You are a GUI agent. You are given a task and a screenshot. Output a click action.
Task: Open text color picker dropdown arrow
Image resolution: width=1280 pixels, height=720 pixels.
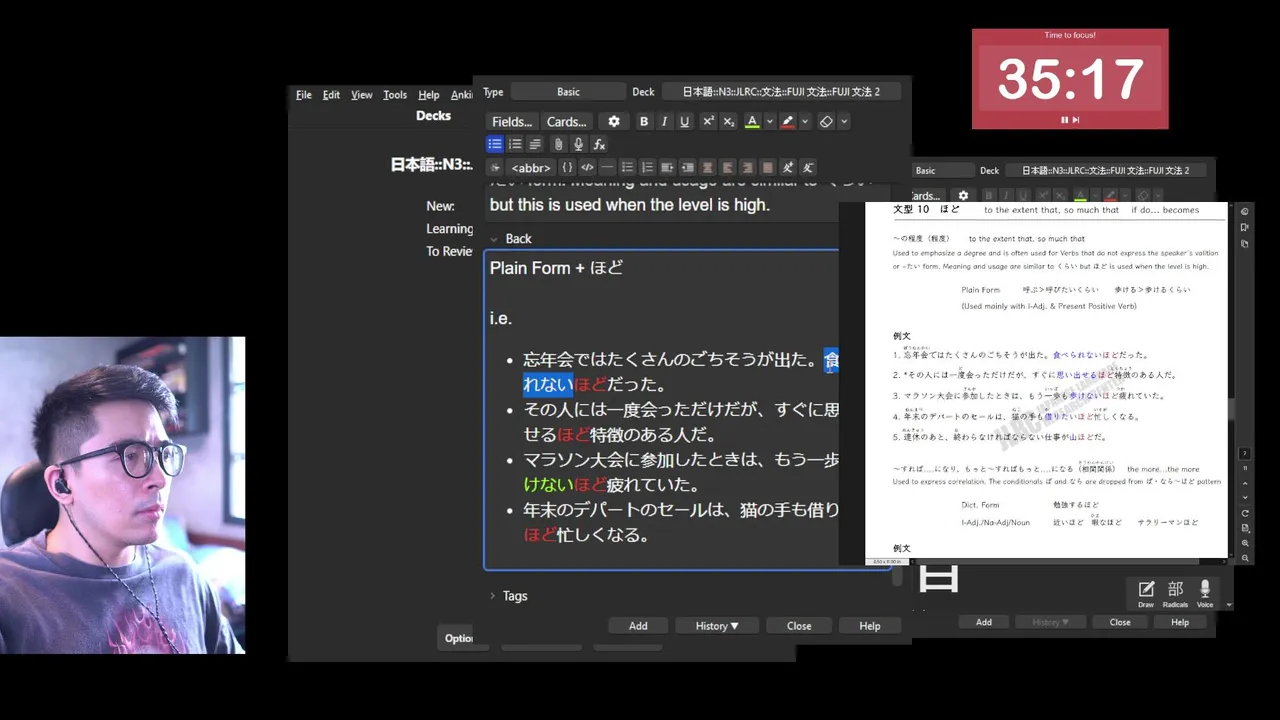click(x=769, y=121)
